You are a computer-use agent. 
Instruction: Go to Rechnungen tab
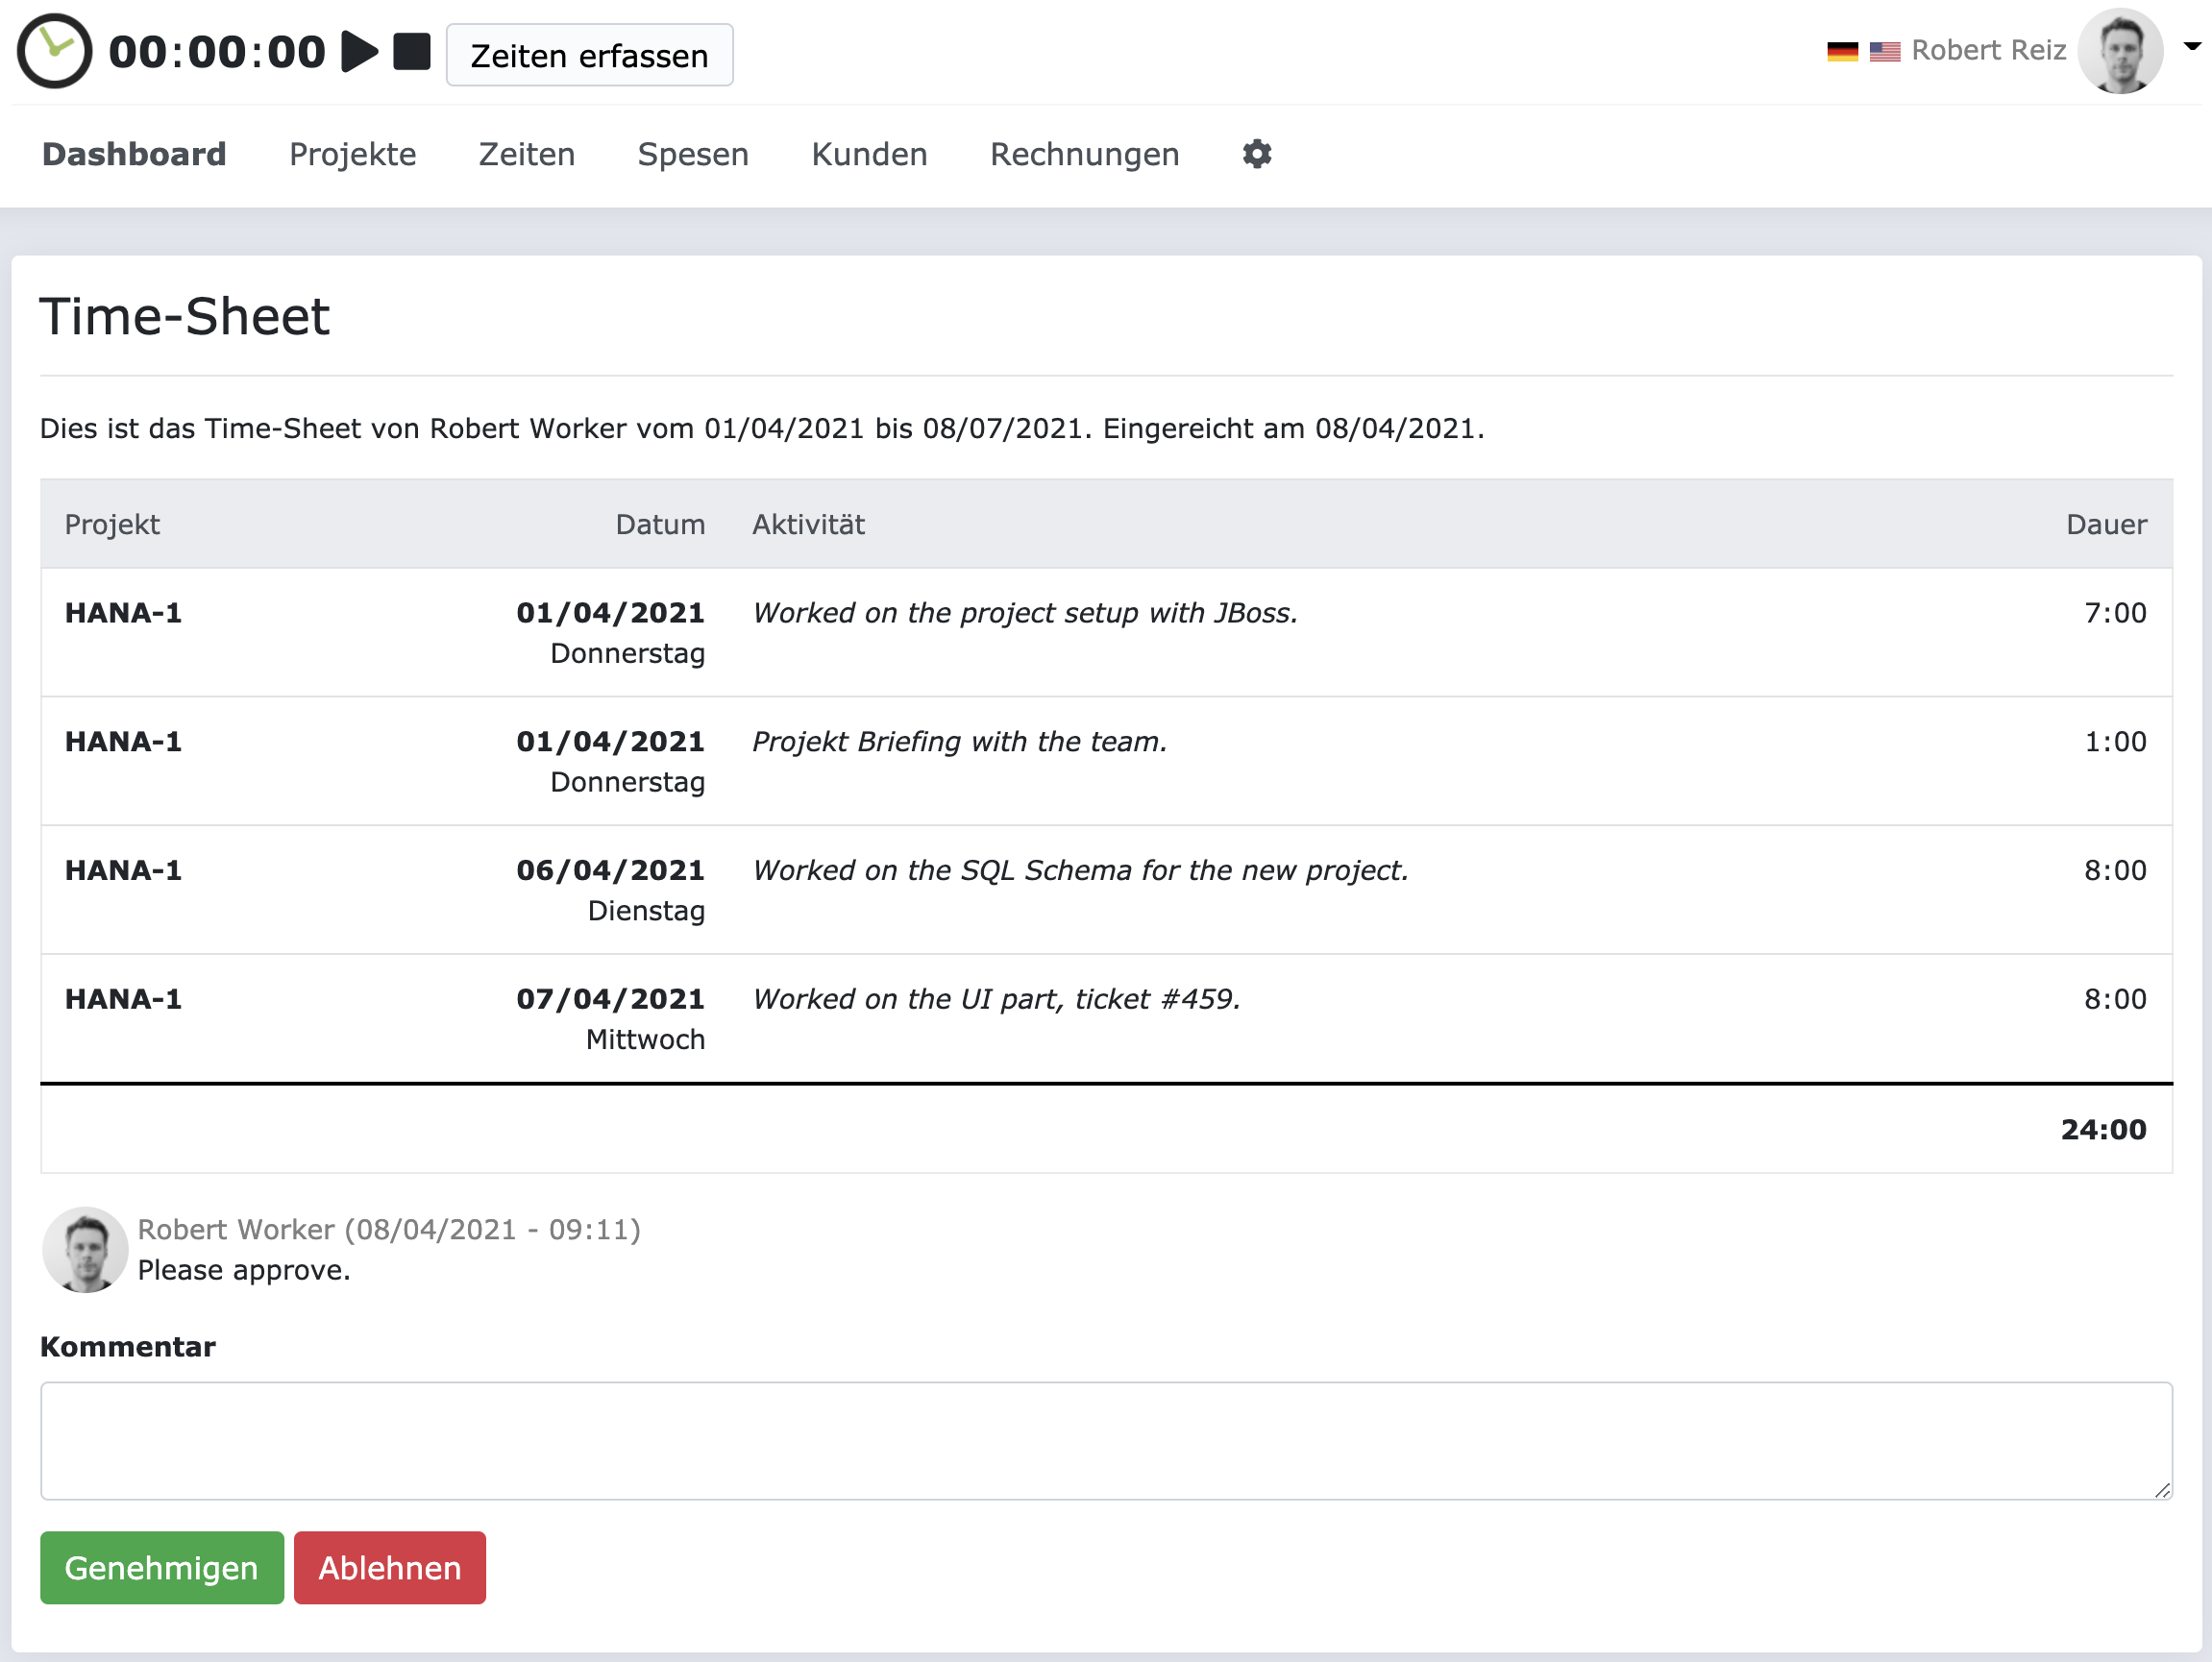[x=1084, y=154]
